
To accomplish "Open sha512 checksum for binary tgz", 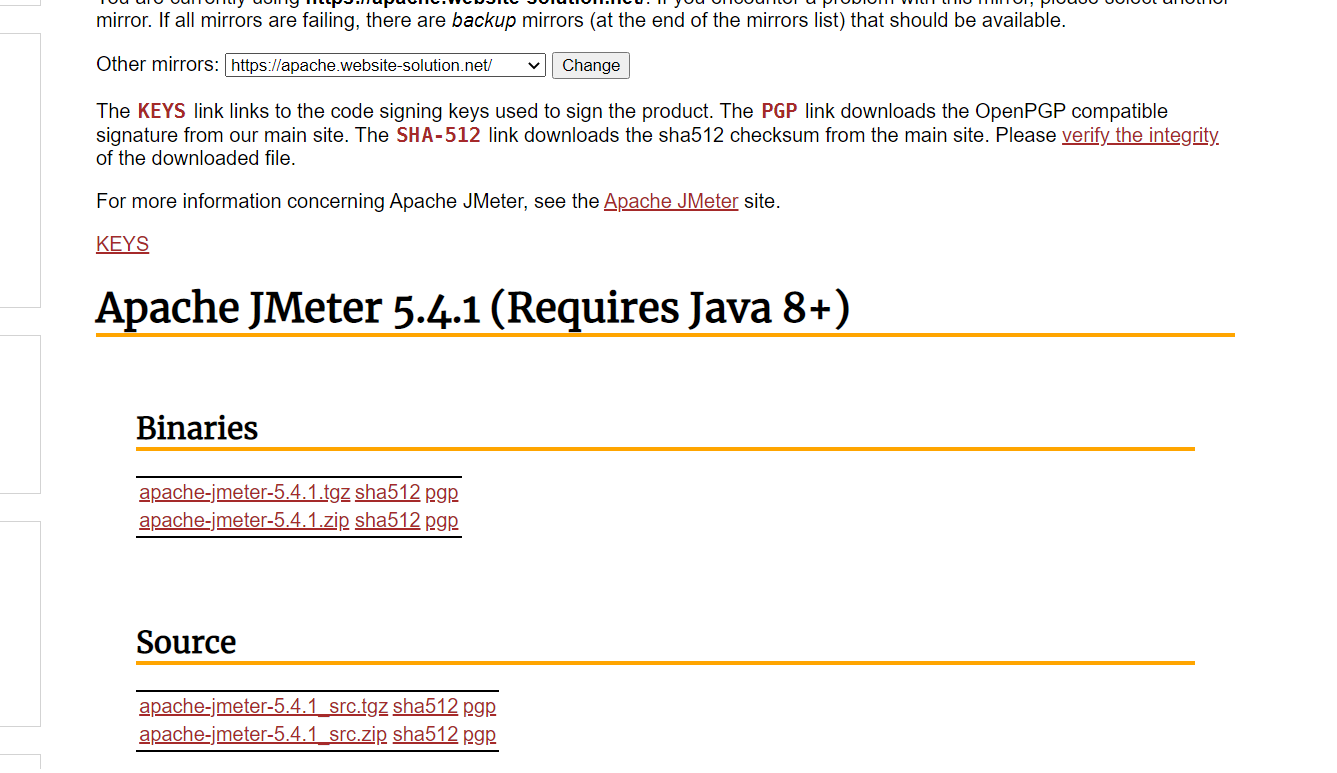I will [387, 492].
